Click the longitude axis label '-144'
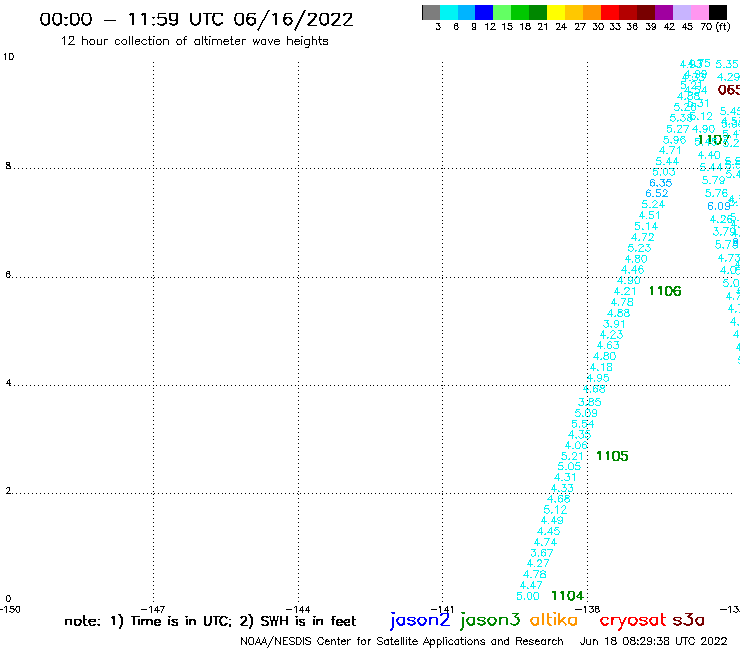 298,609
